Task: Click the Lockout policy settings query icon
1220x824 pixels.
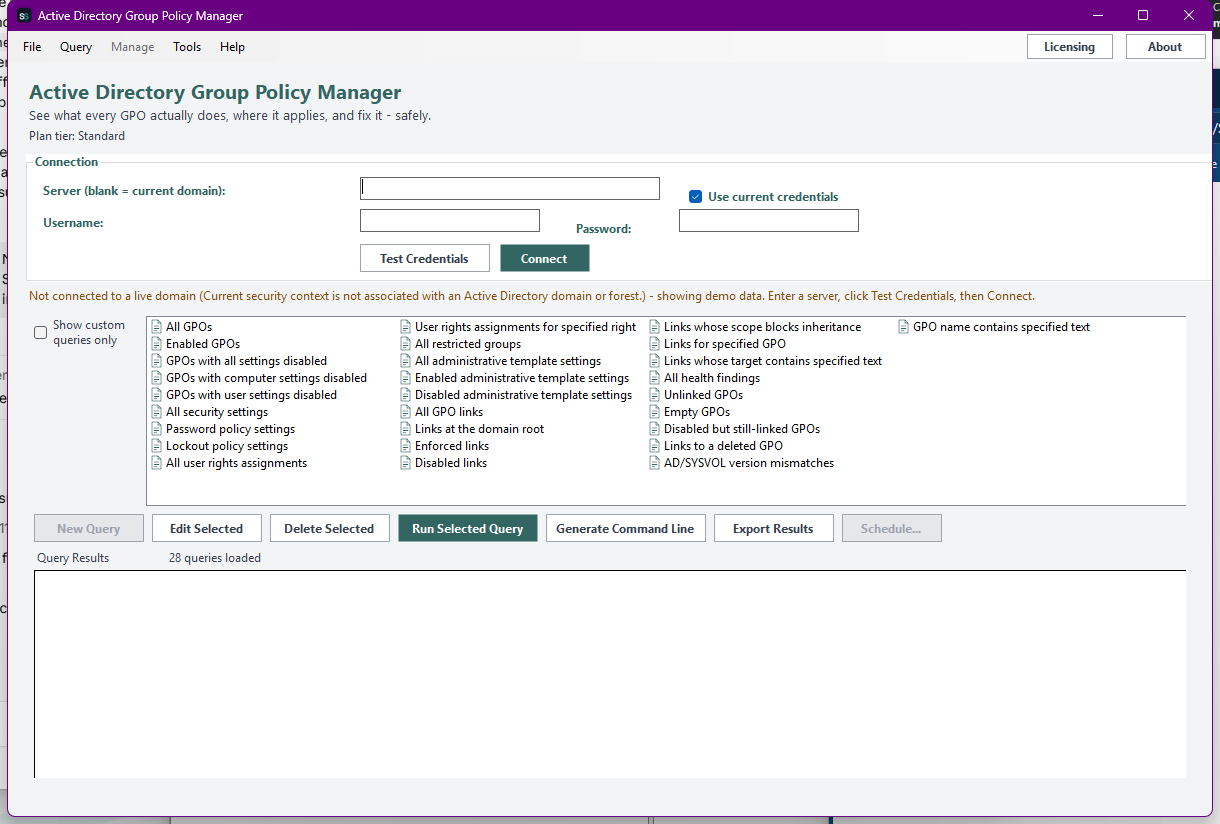Action: (156, 446)
